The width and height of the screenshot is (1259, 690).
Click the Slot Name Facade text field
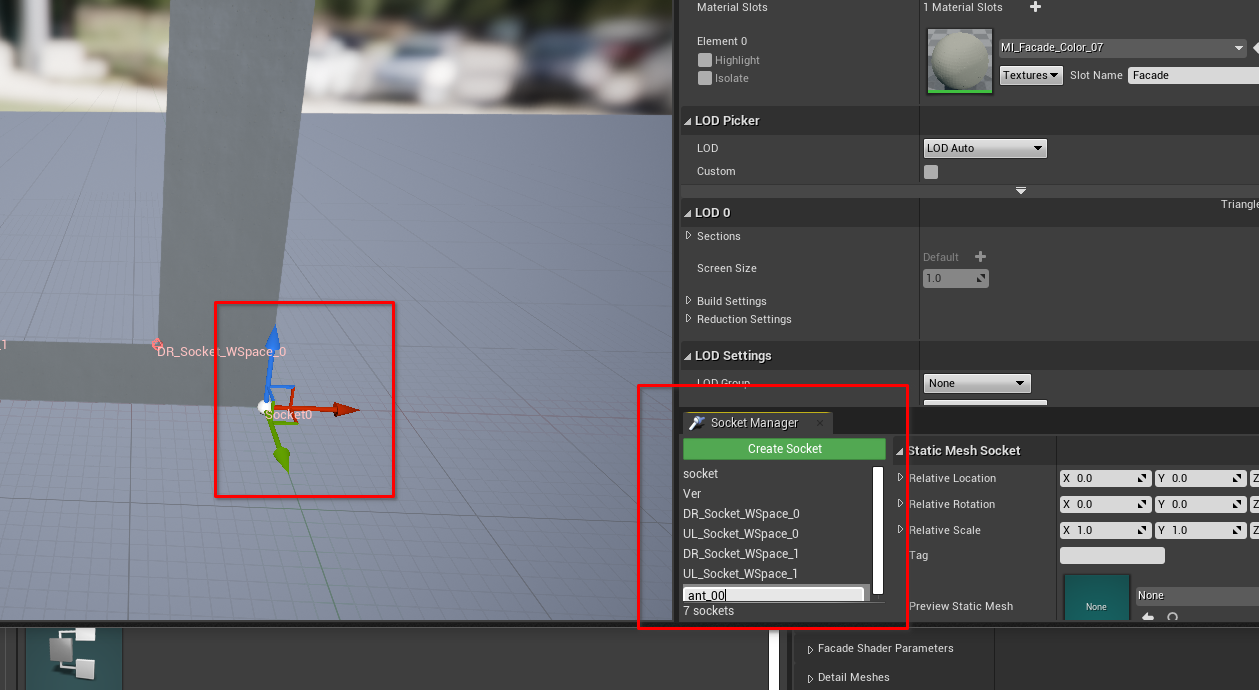tap(1190, 75)
